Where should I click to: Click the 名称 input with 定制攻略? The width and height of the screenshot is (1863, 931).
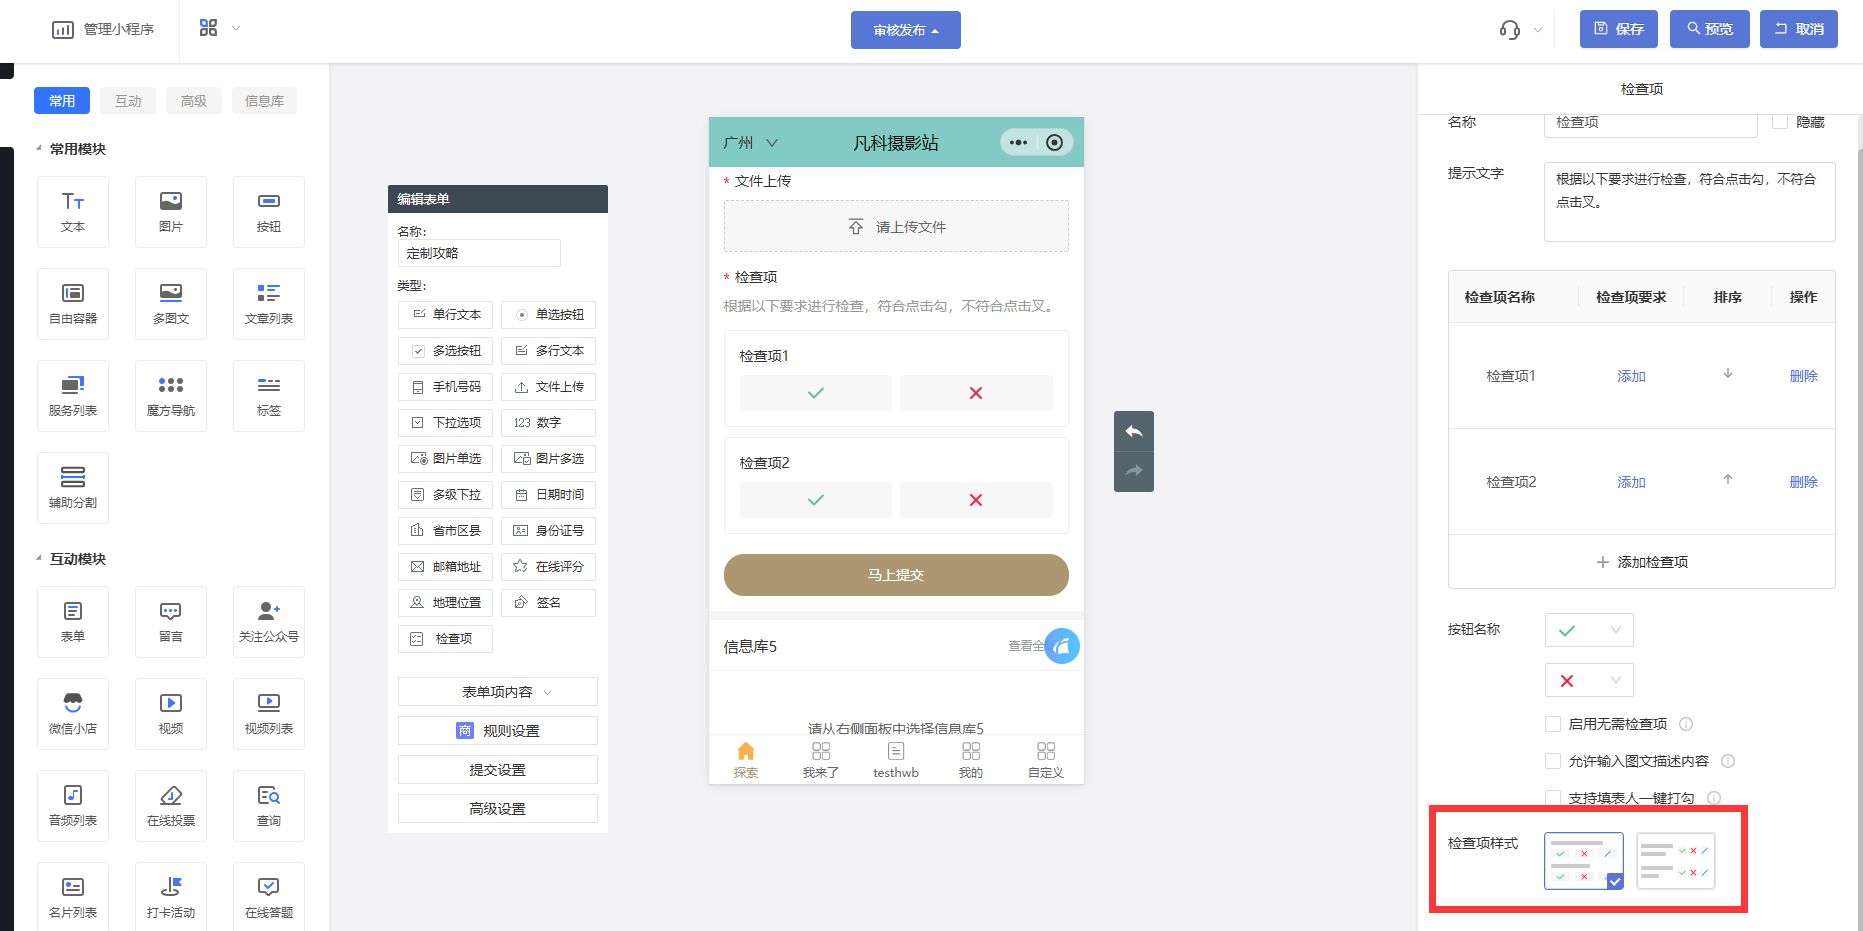tap(479, 253)
